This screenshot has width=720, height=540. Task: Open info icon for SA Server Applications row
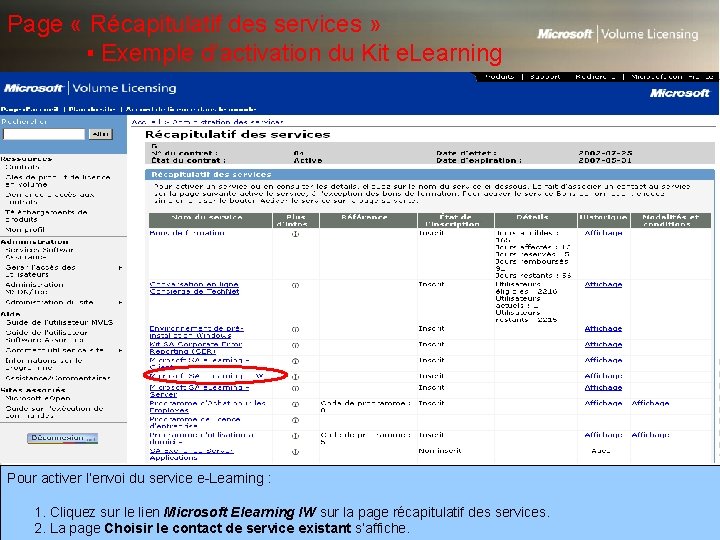tap(295, 452)
